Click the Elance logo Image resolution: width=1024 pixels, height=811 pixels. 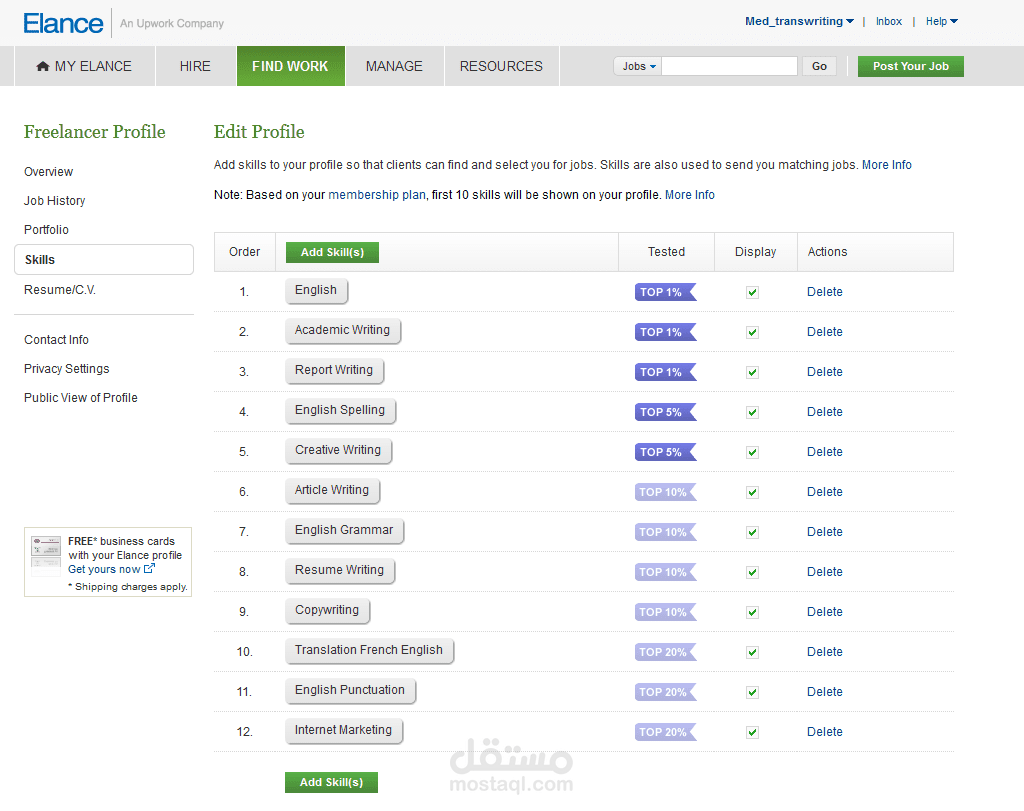tap(63, 24)
